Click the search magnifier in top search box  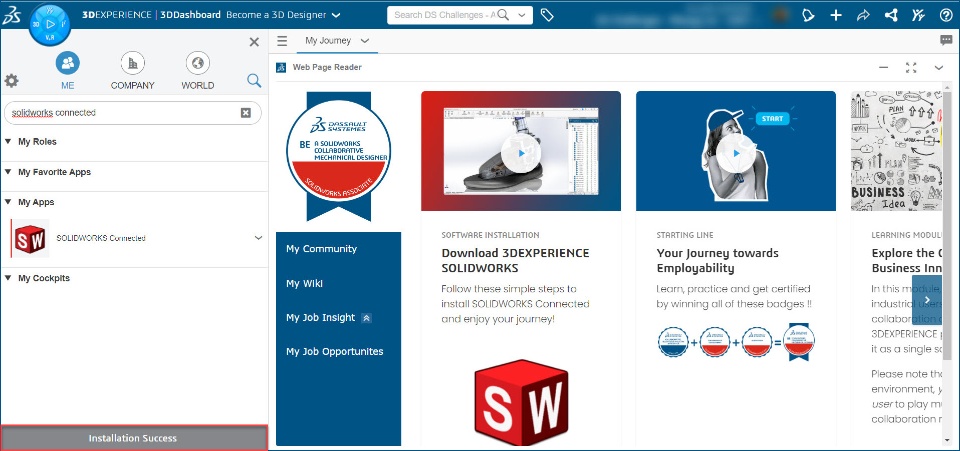coord(503,15)
